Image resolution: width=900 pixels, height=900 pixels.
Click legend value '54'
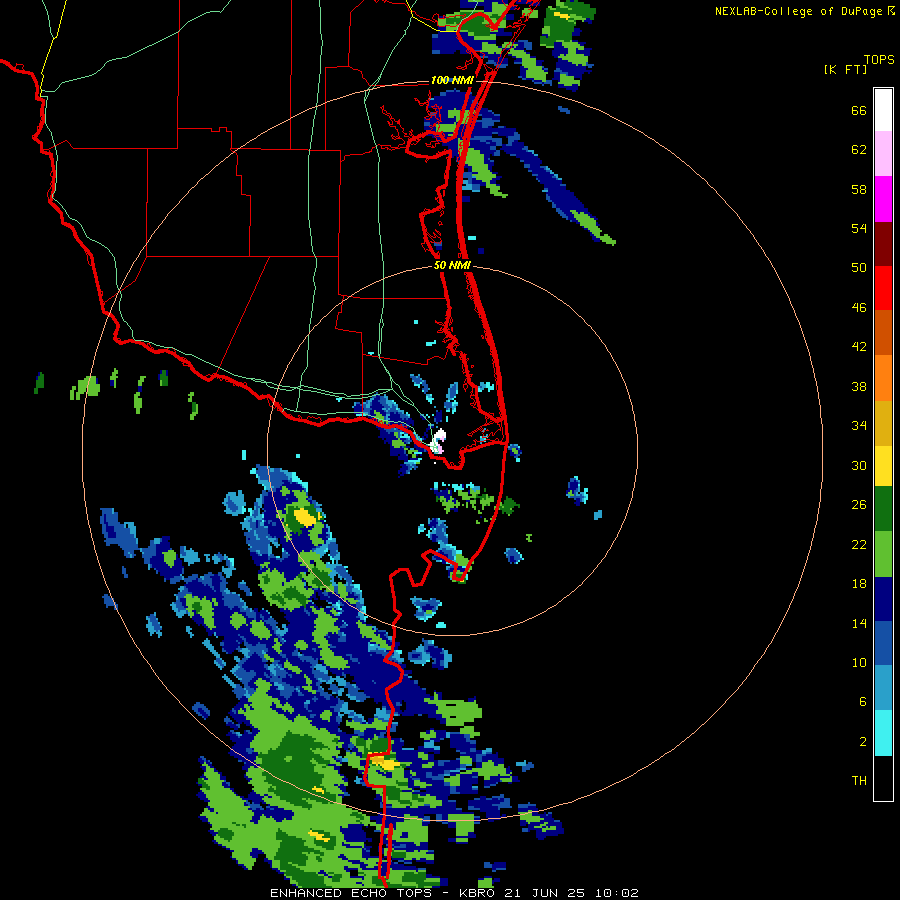(859, 228)
